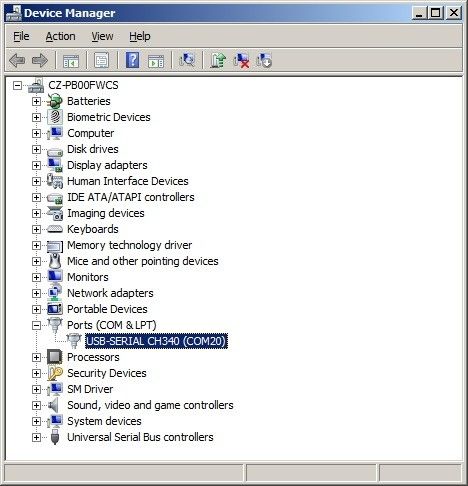Click the Forward arrow toolbar icon
The height and width of the screenshot is (486, 468).
40,61
